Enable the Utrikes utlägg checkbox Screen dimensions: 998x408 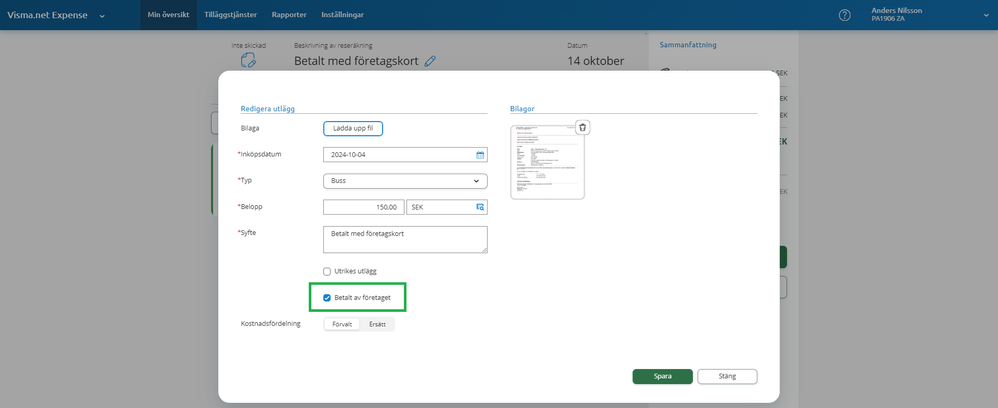pos(327,271)
